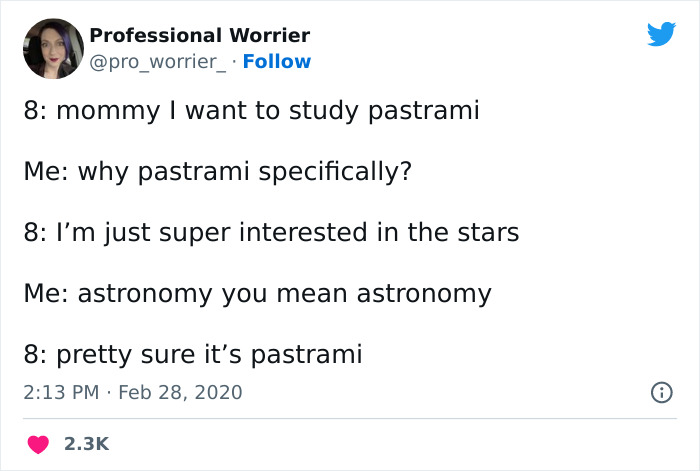Click the line 'mommy I want to study pastrami'
The height and width of the screenshot is (471, 700).
[x=251, y=111]
